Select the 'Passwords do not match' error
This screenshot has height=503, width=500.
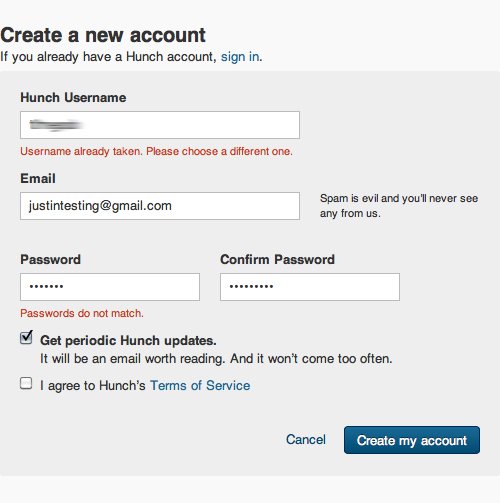(82, 313)
